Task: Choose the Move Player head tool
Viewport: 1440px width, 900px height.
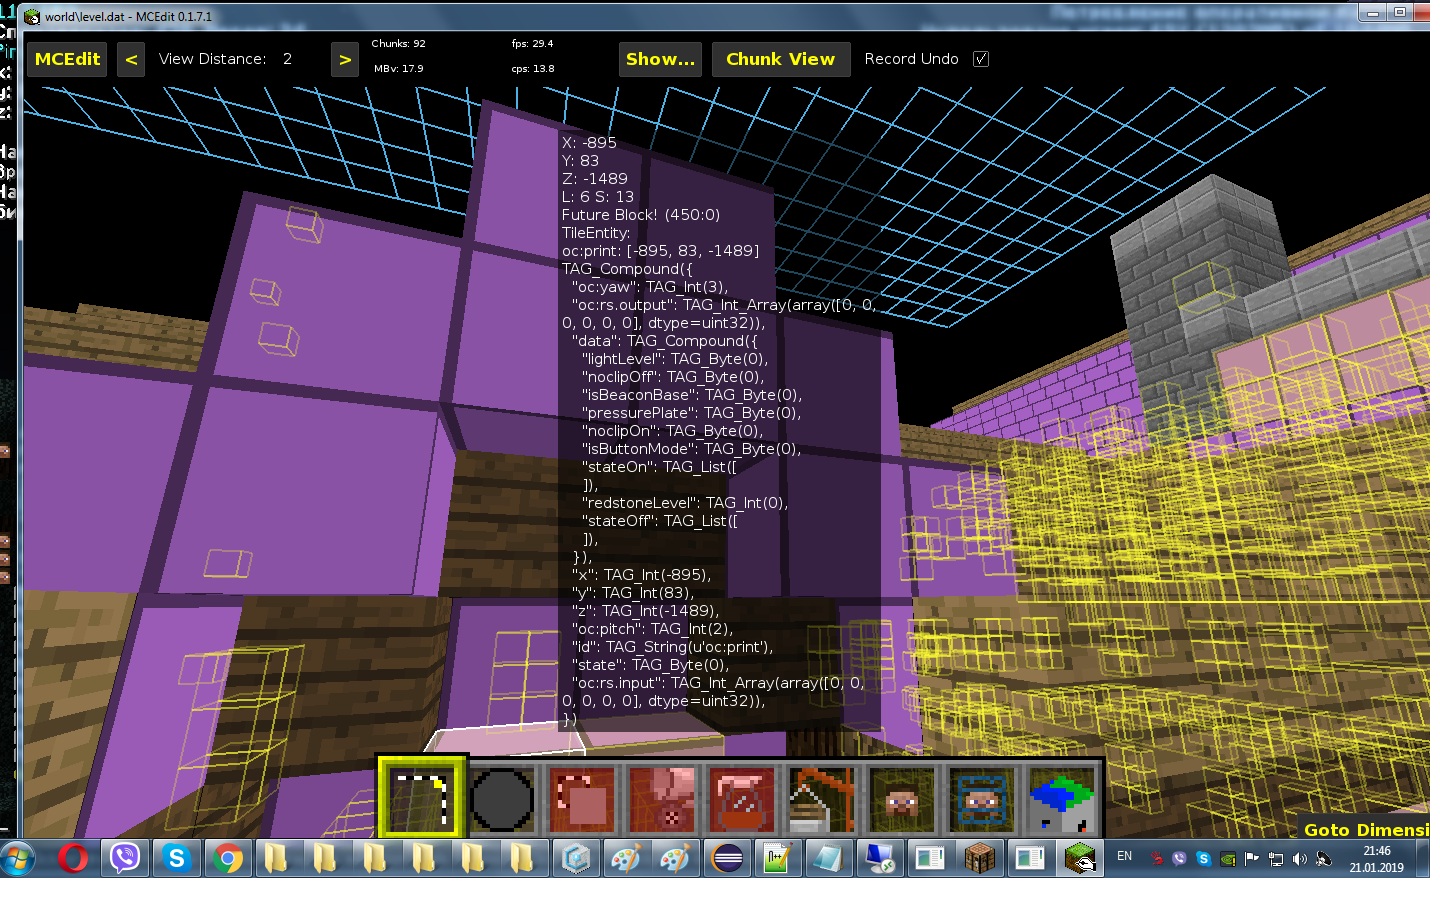Action: 902,799
